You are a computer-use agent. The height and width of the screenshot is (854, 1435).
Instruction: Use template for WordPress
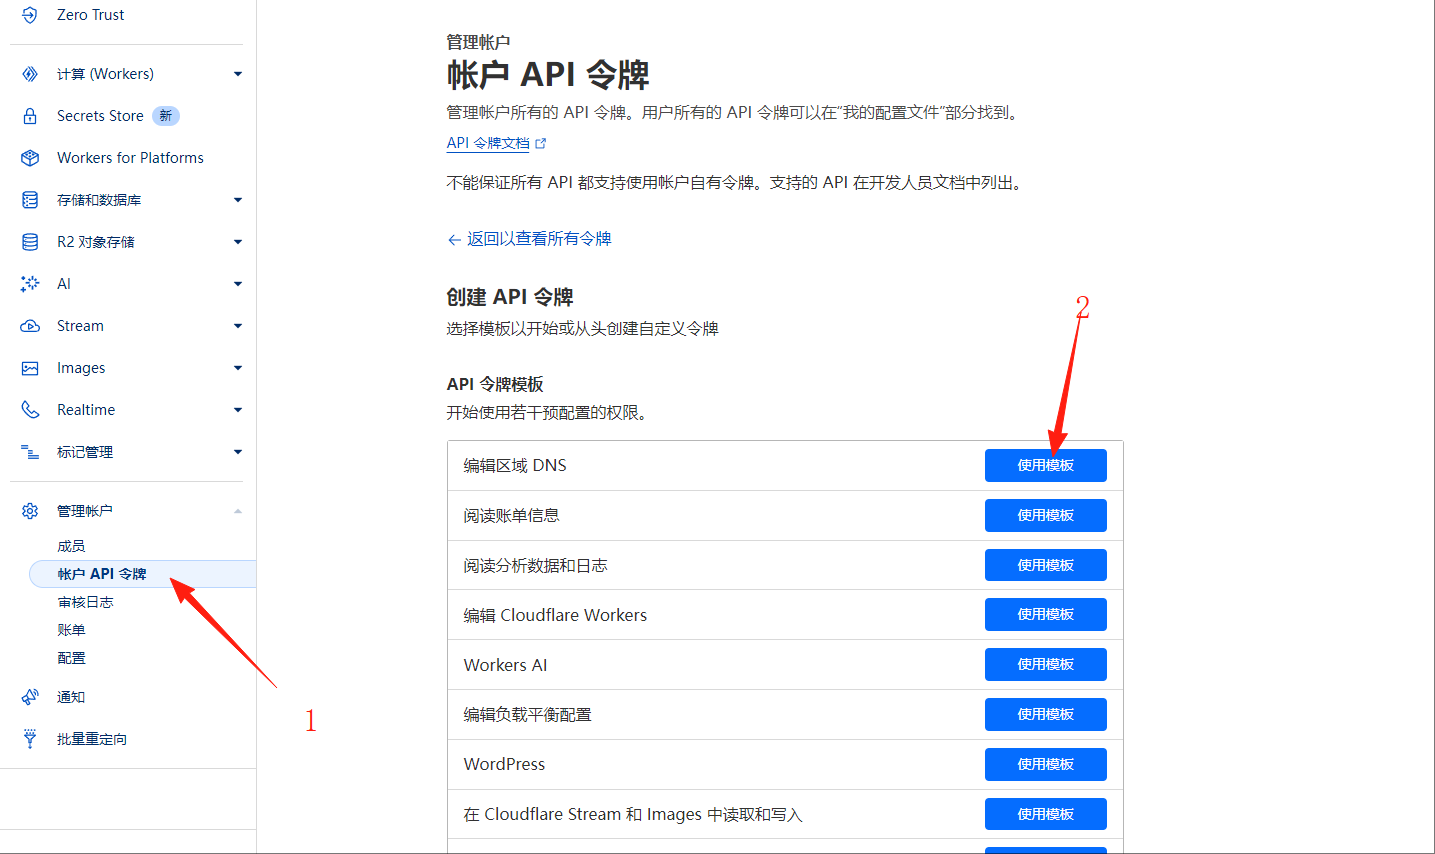tap(1046, 764)
